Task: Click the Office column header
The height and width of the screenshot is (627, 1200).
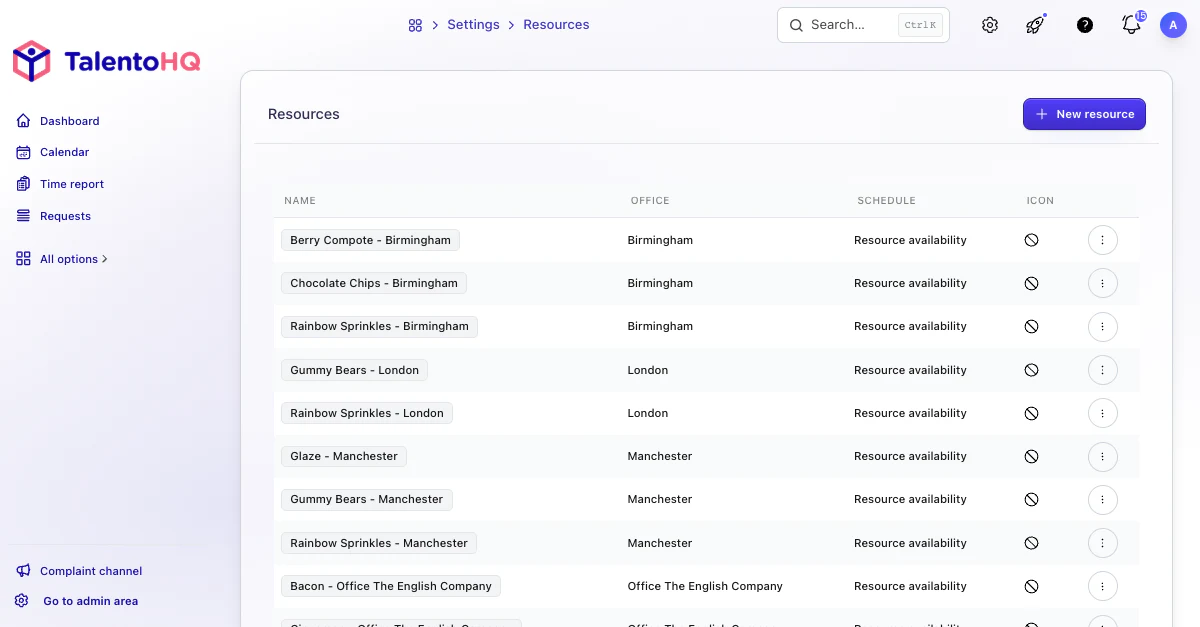Action: [x=650, y=200]
